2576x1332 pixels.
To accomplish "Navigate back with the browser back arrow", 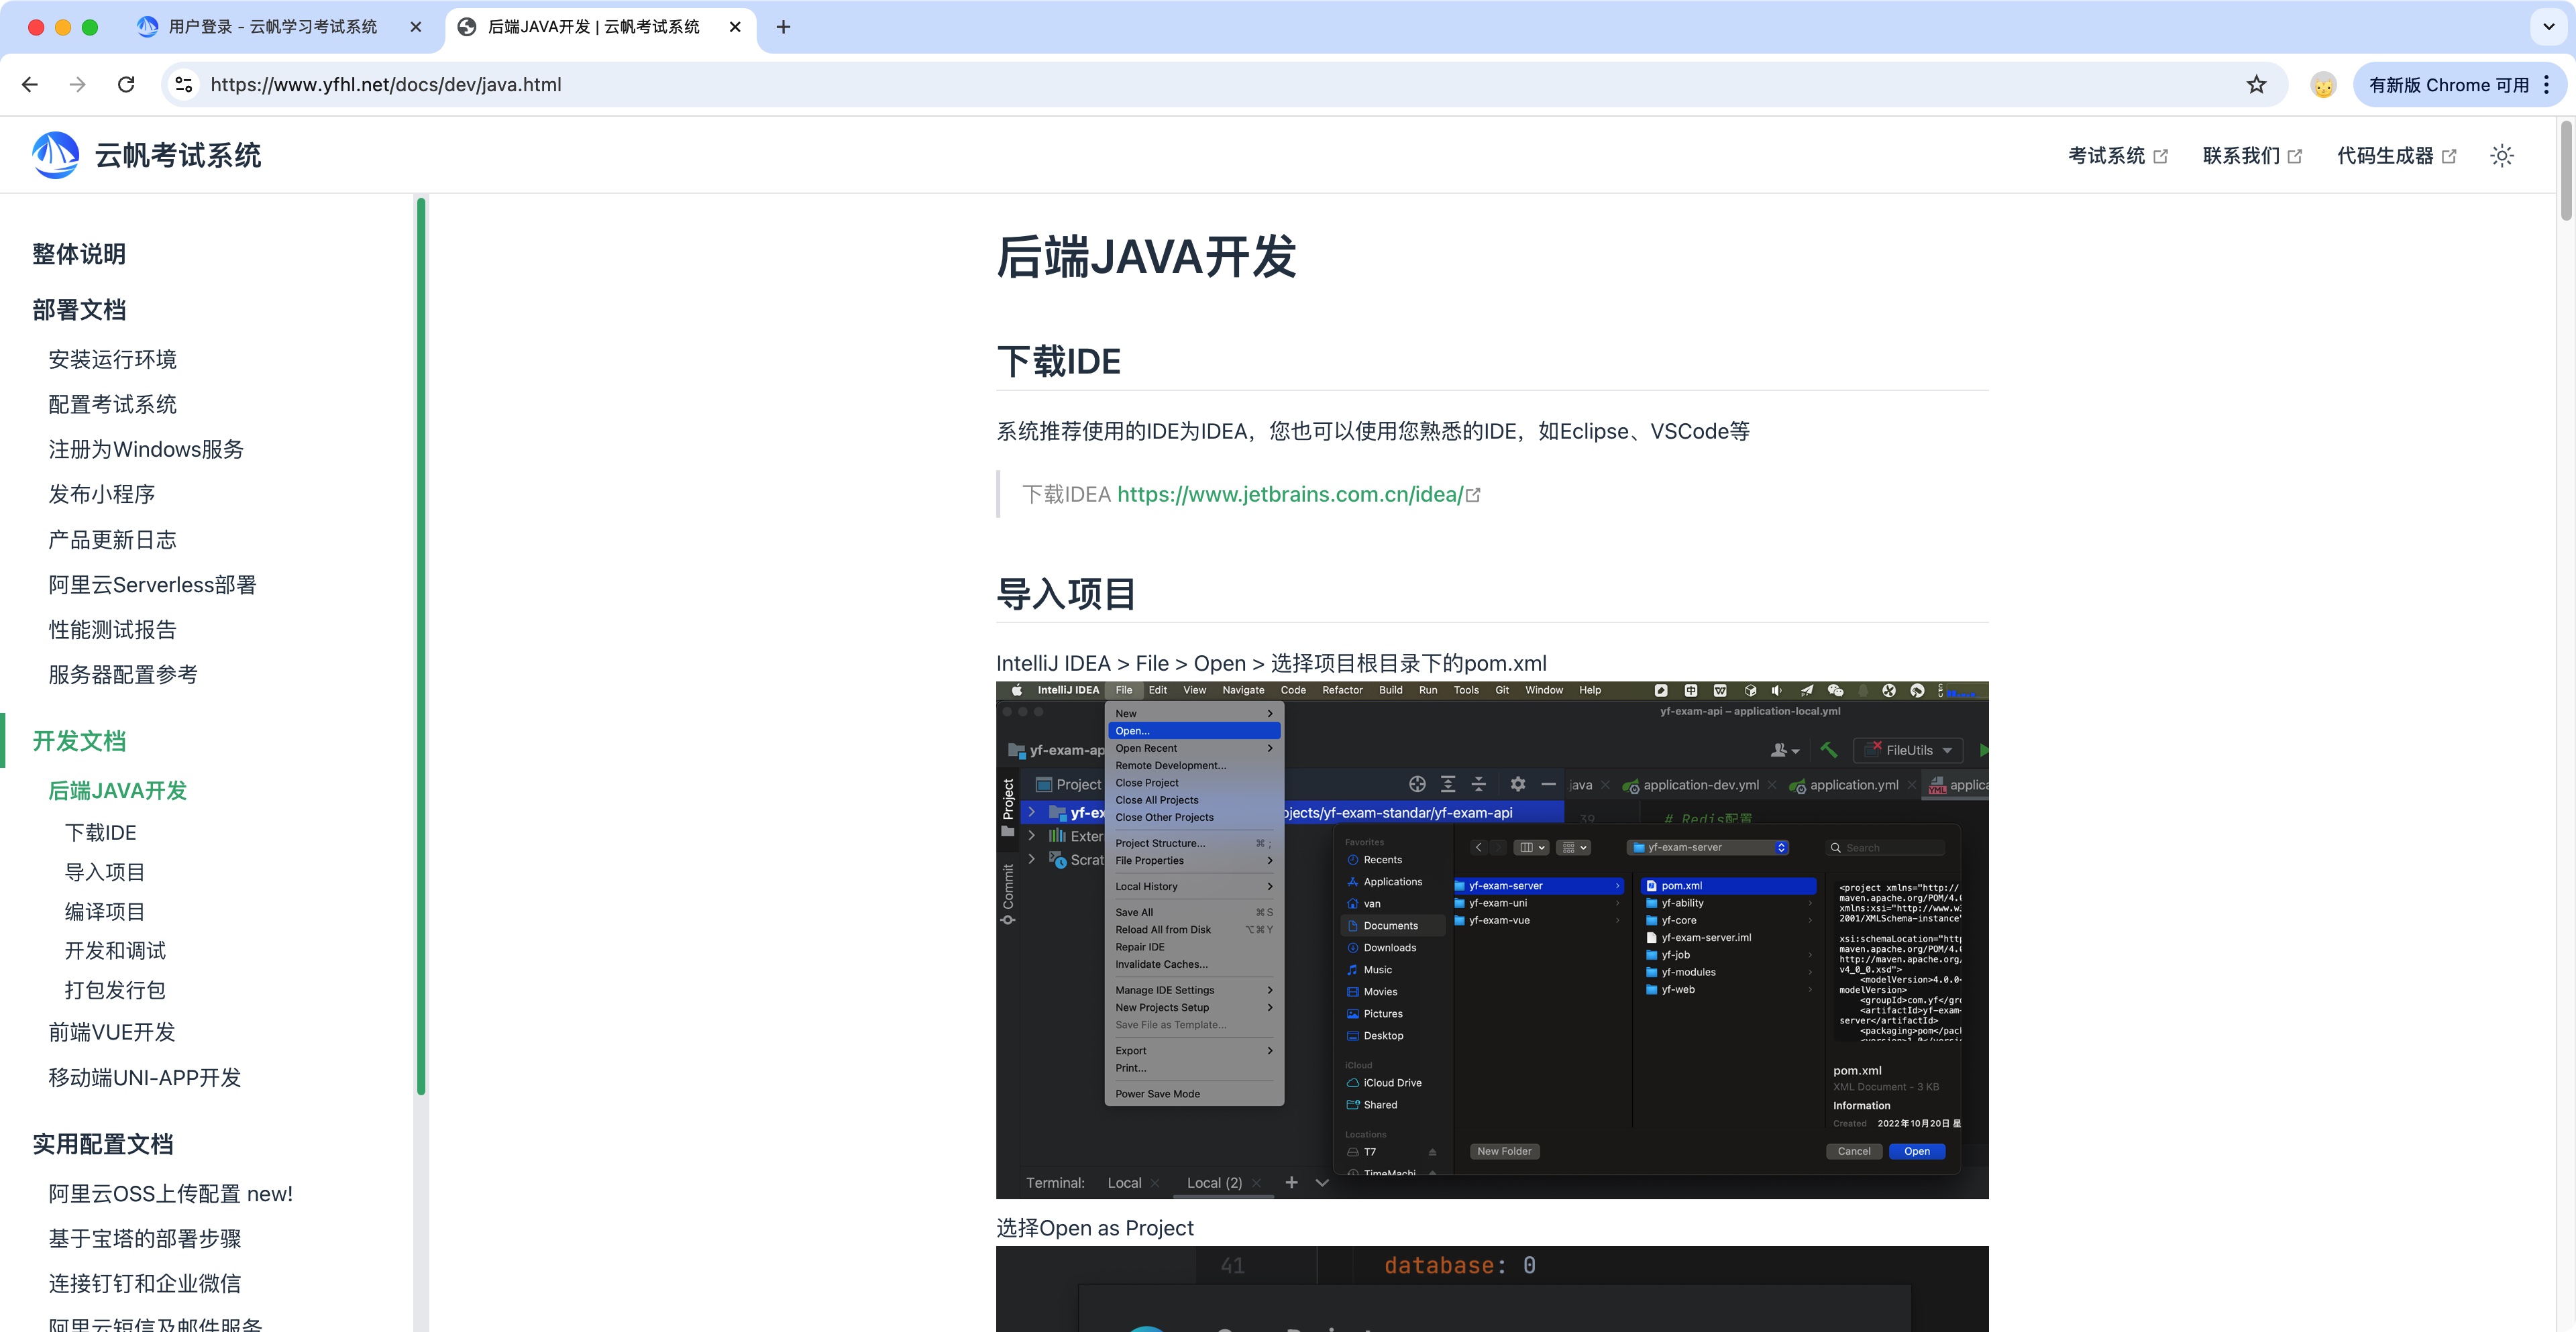I will point(29,84).
